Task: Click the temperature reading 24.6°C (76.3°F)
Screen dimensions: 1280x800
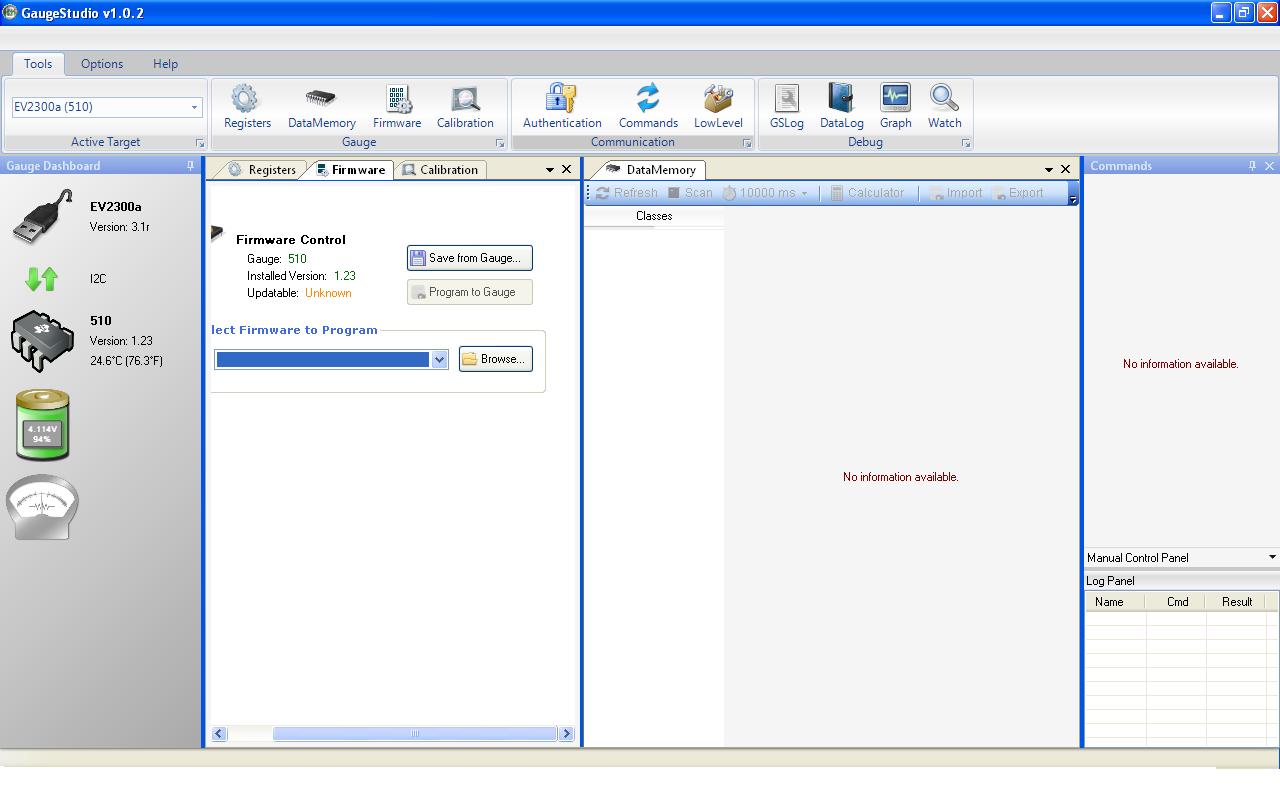Action: pyautogui.click(x=126, y=361)
